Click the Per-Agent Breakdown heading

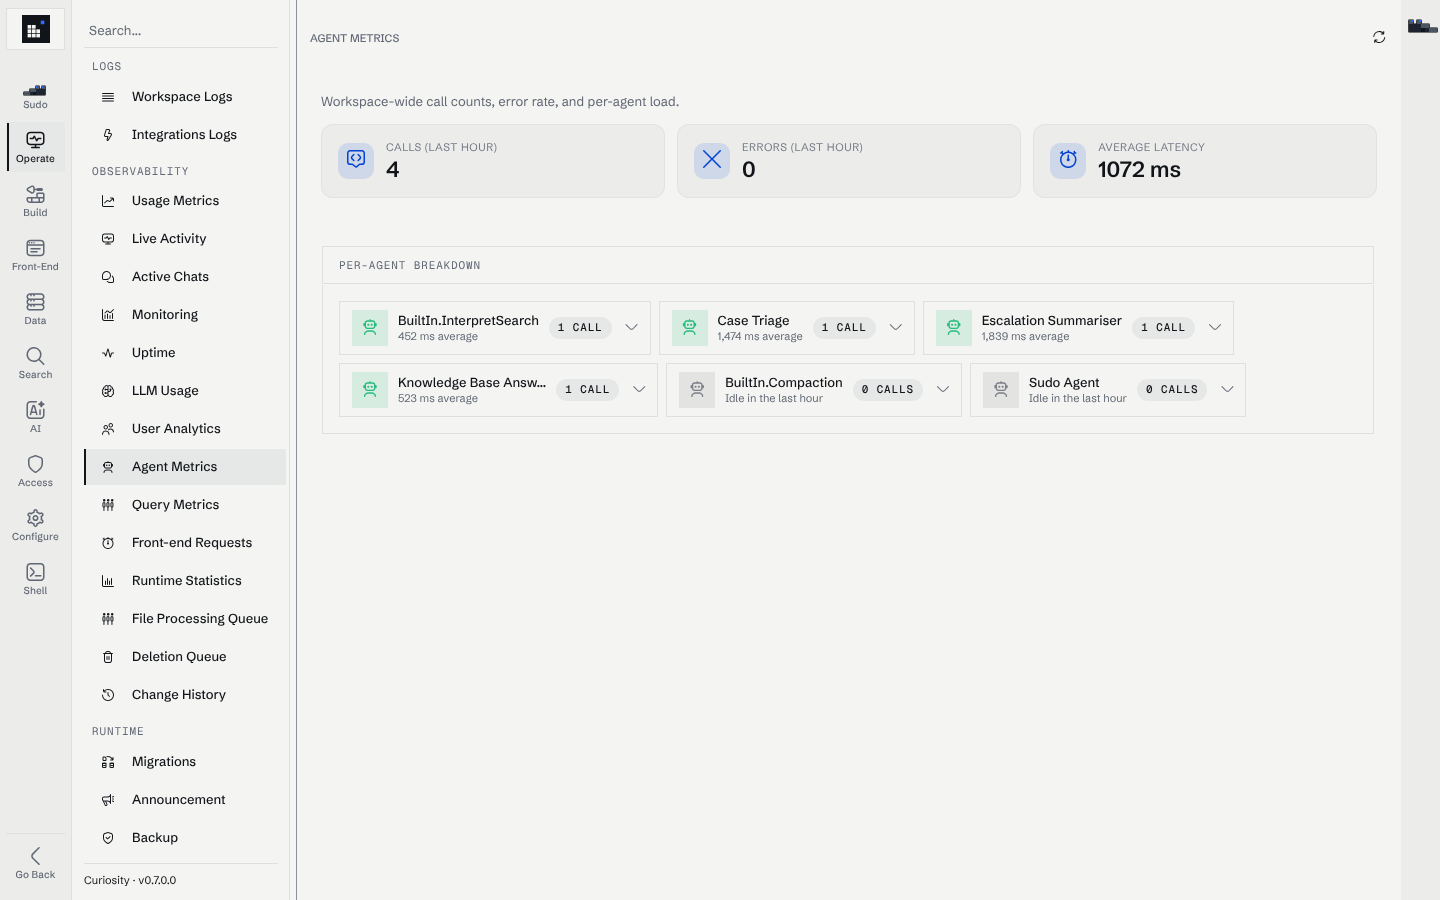pos(410,266)
